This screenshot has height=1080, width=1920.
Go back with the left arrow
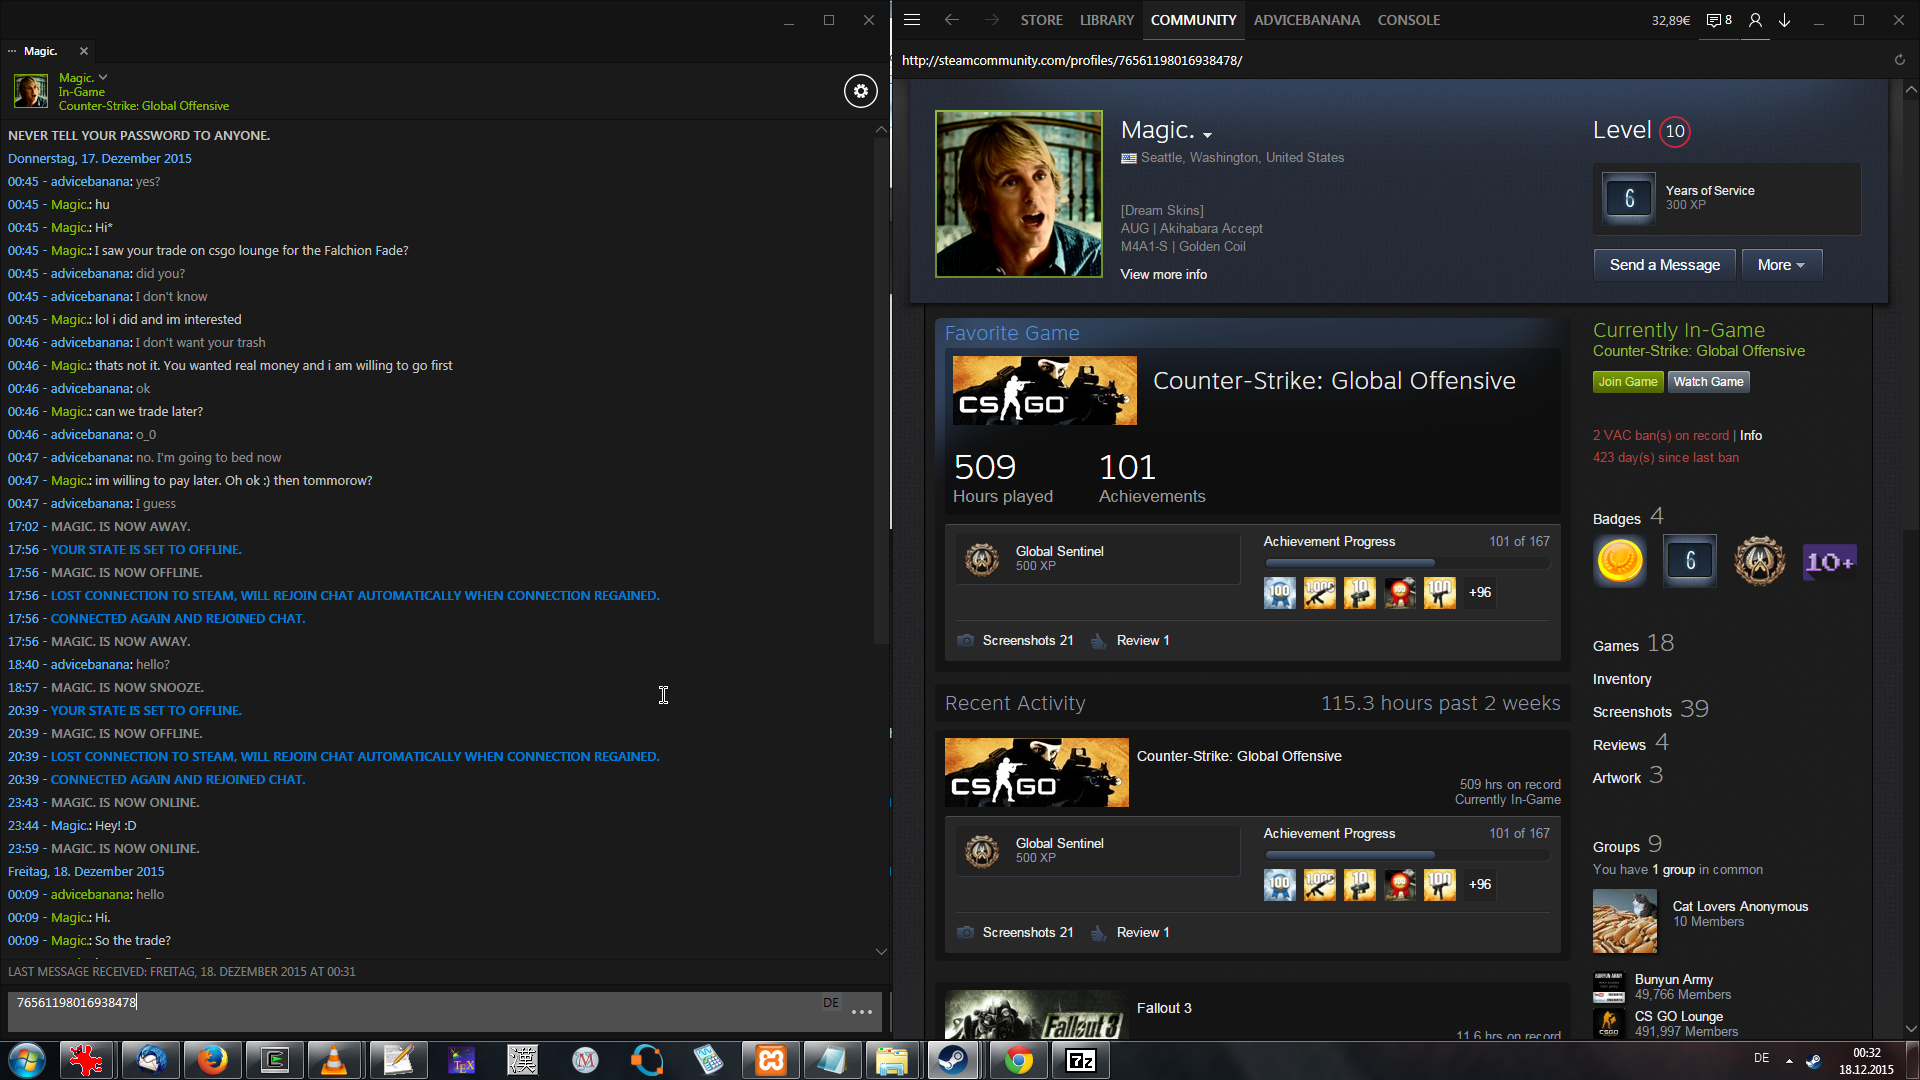pos(951,20)
